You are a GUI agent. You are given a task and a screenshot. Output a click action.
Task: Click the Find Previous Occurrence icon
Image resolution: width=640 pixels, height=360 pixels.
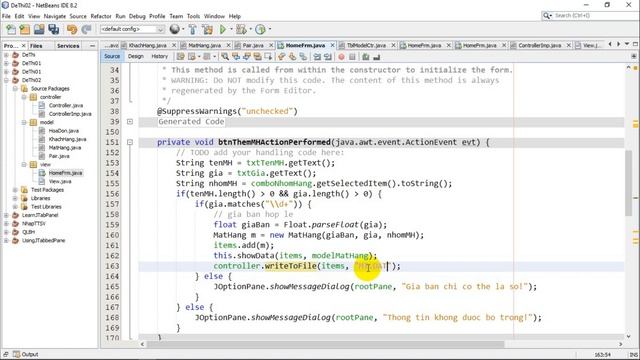point(236,57)
